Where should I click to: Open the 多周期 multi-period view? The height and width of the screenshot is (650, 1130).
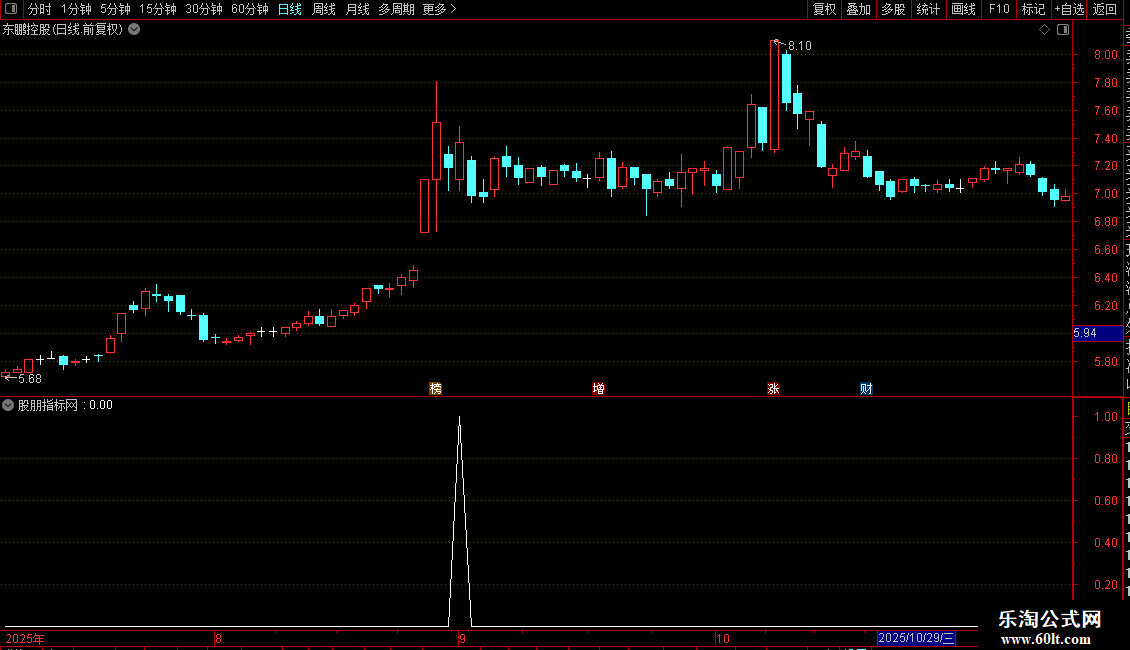coord(396,9)
